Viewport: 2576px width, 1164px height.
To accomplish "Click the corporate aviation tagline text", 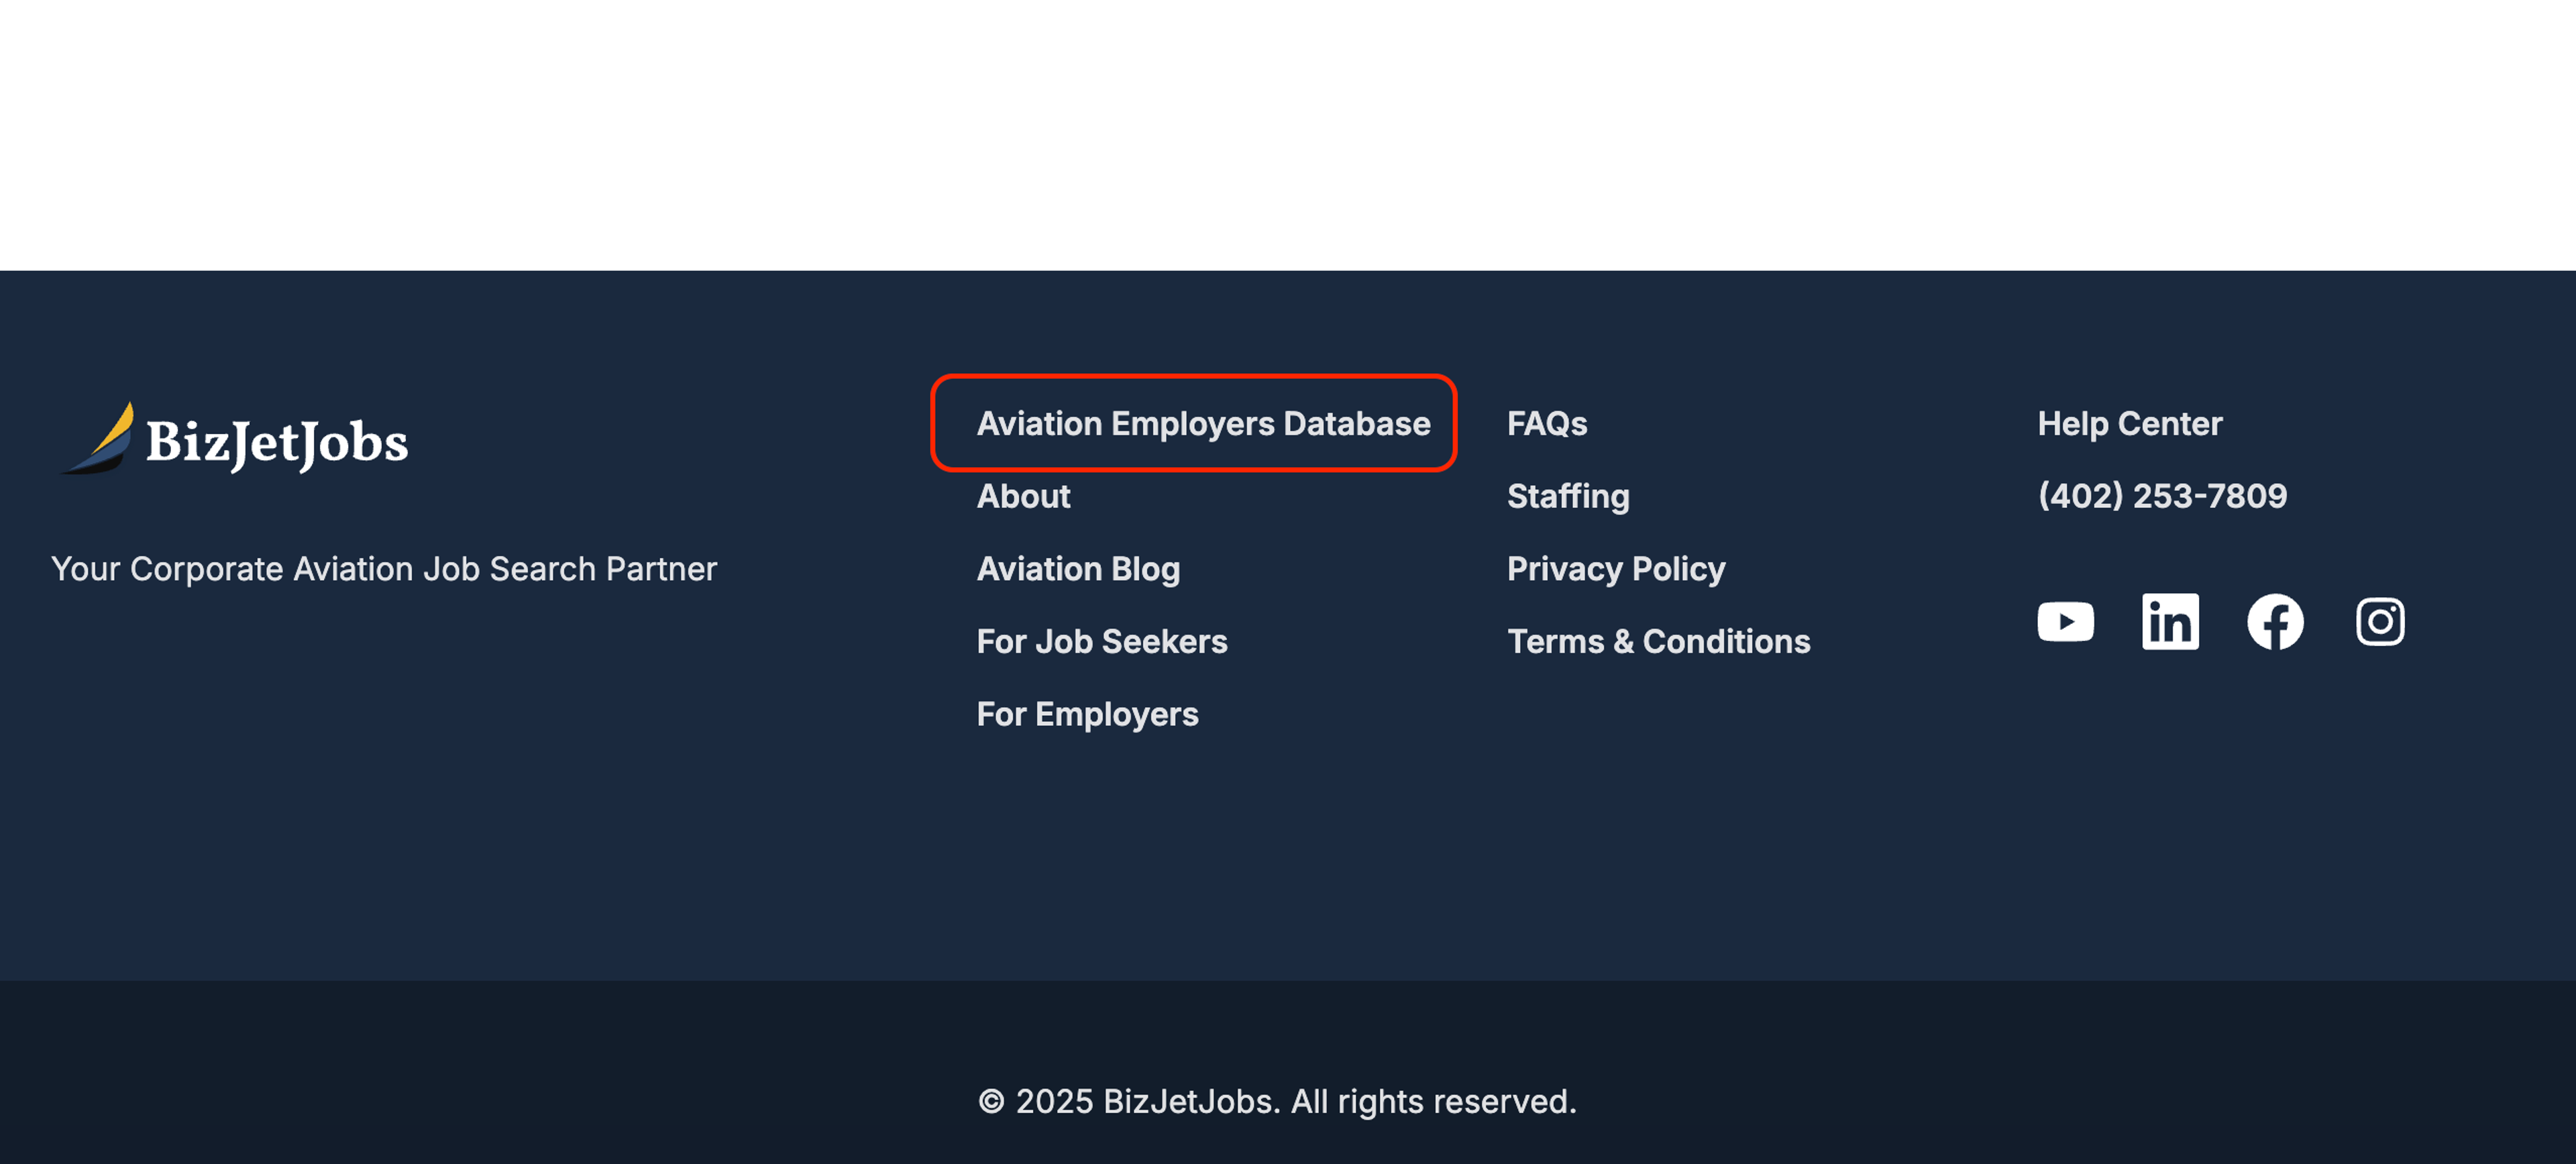I will [x=384, y=569].
